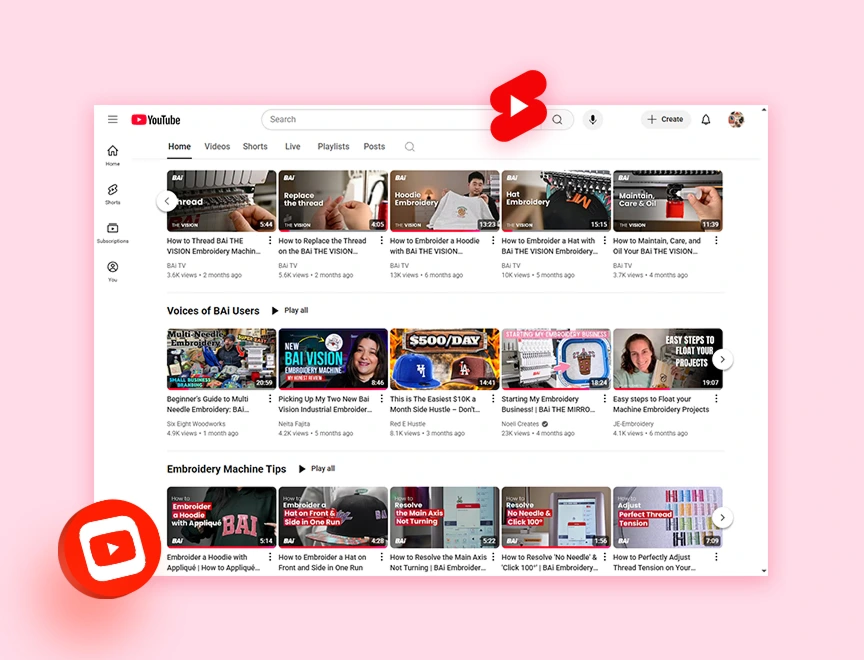This screenshot has width=864, height=660.
Task: Open the Voices of BAi Users heading
Action: (x=213, y=311)
